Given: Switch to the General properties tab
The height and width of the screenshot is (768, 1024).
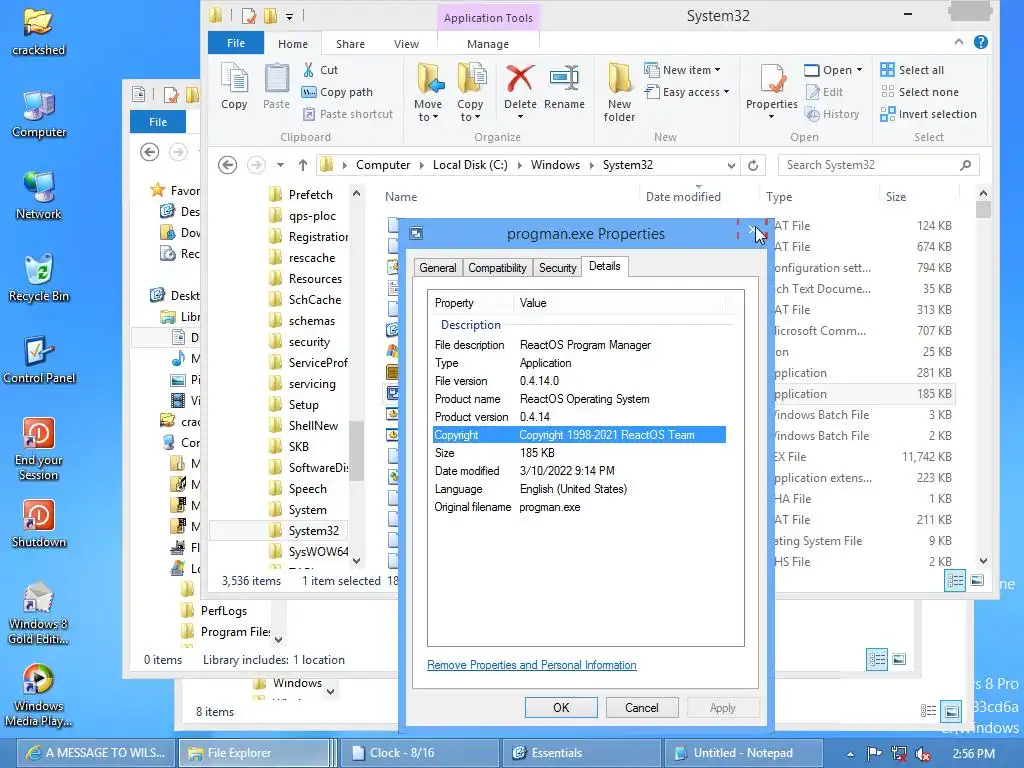Looking at the screenshot, I should click(438, 268).
